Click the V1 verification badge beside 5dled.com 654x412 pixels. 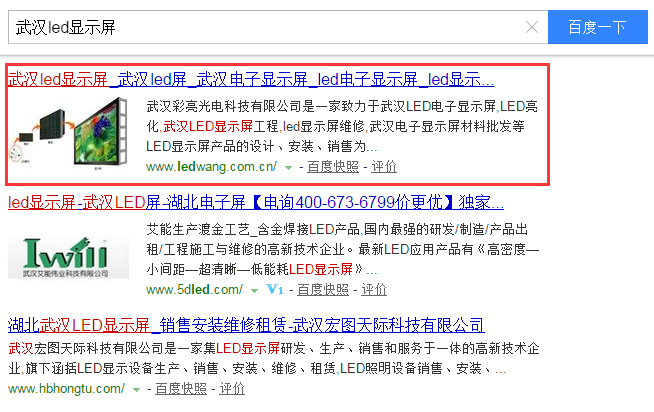(276, 290)
